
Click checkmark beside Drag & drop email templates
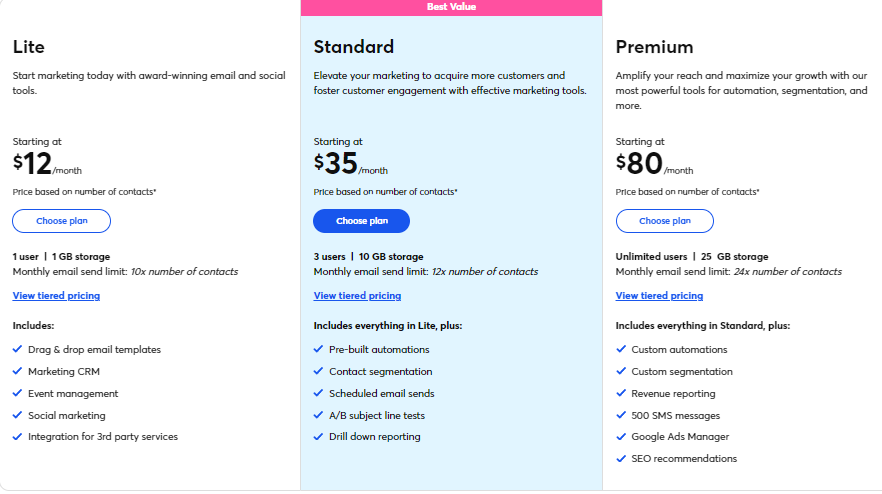coord(18,350)
